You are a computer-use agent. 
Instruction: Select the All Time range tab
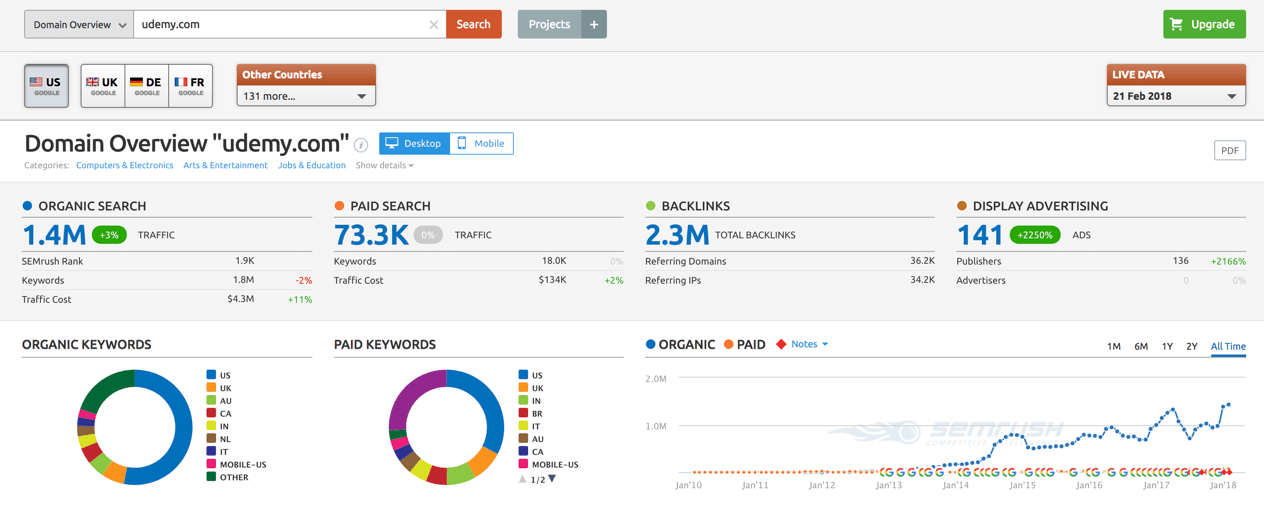coord(1228,346)
